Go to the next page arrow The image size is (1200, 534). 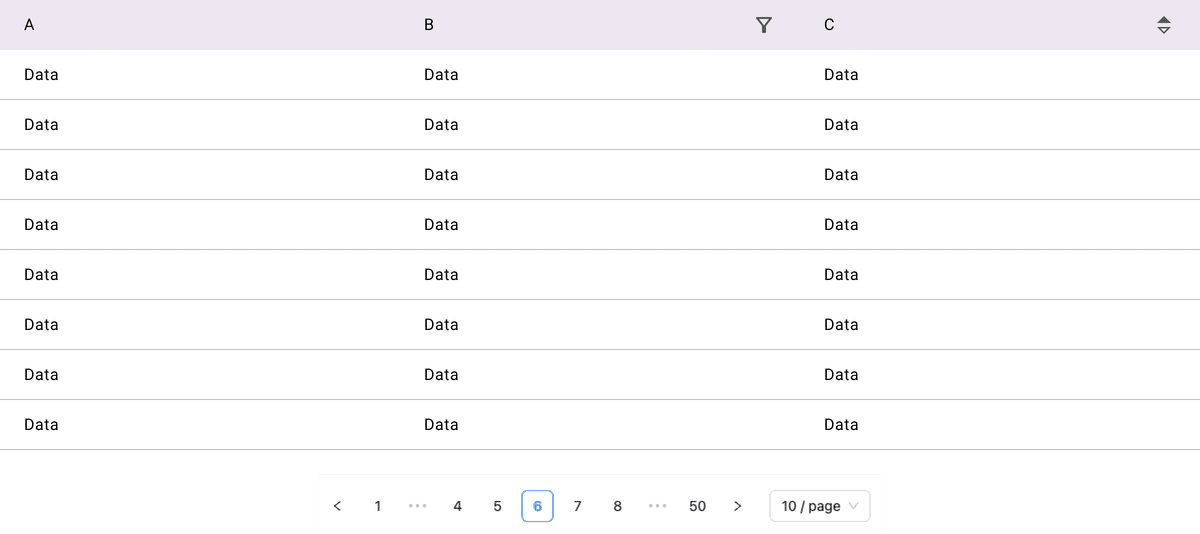pos(738,506)
